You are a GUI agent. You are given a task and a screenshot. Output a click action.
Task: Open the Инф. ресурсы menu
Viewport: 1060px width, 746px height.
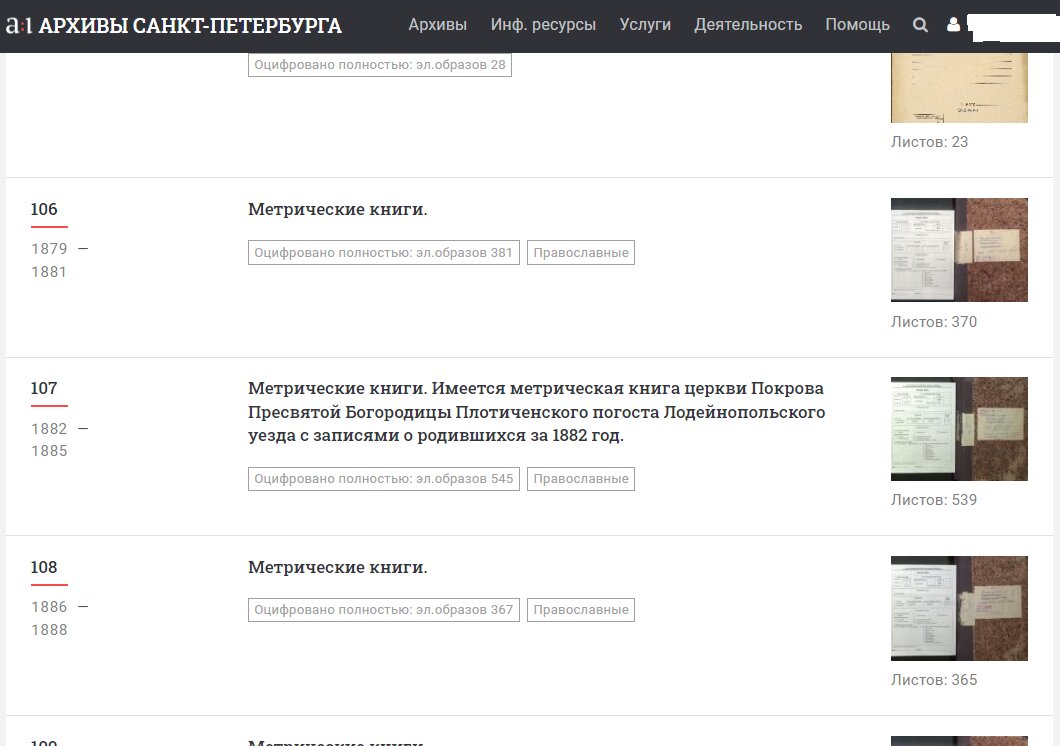click(544, 25)
